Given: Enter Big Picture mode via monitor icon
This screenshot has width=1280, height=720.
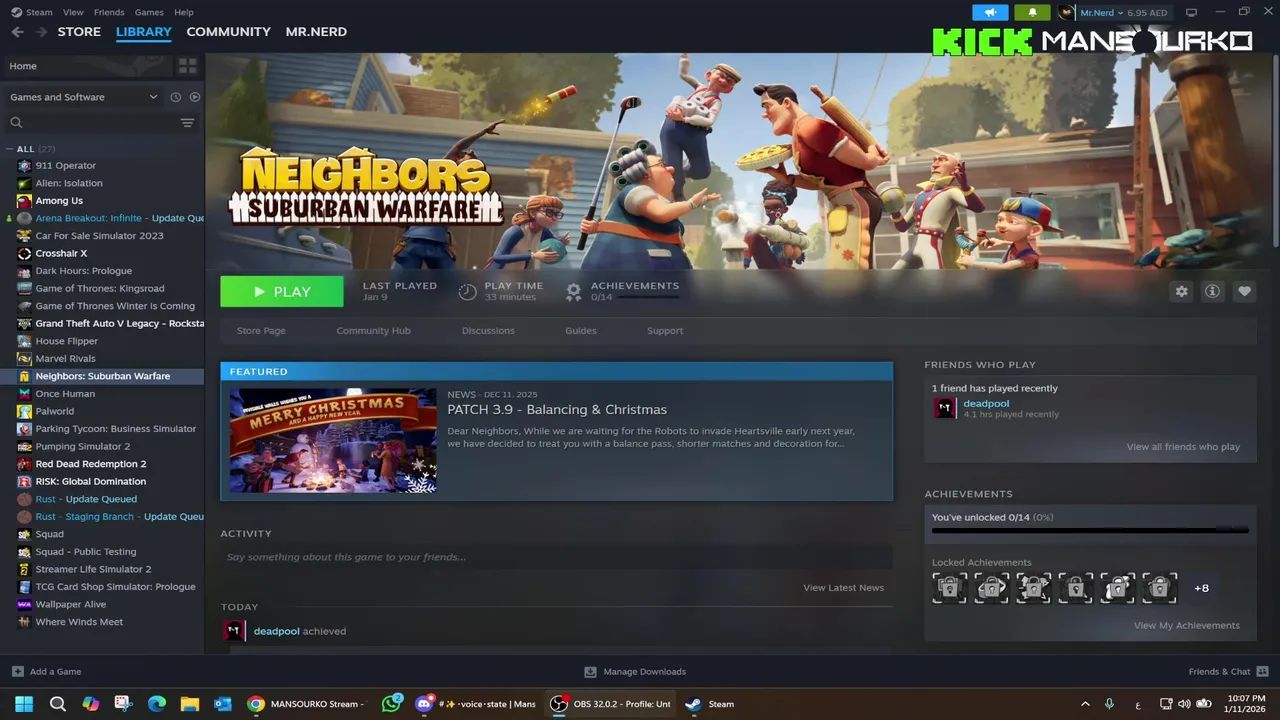Looking at the screenshot, I should tap(1191, 12).
